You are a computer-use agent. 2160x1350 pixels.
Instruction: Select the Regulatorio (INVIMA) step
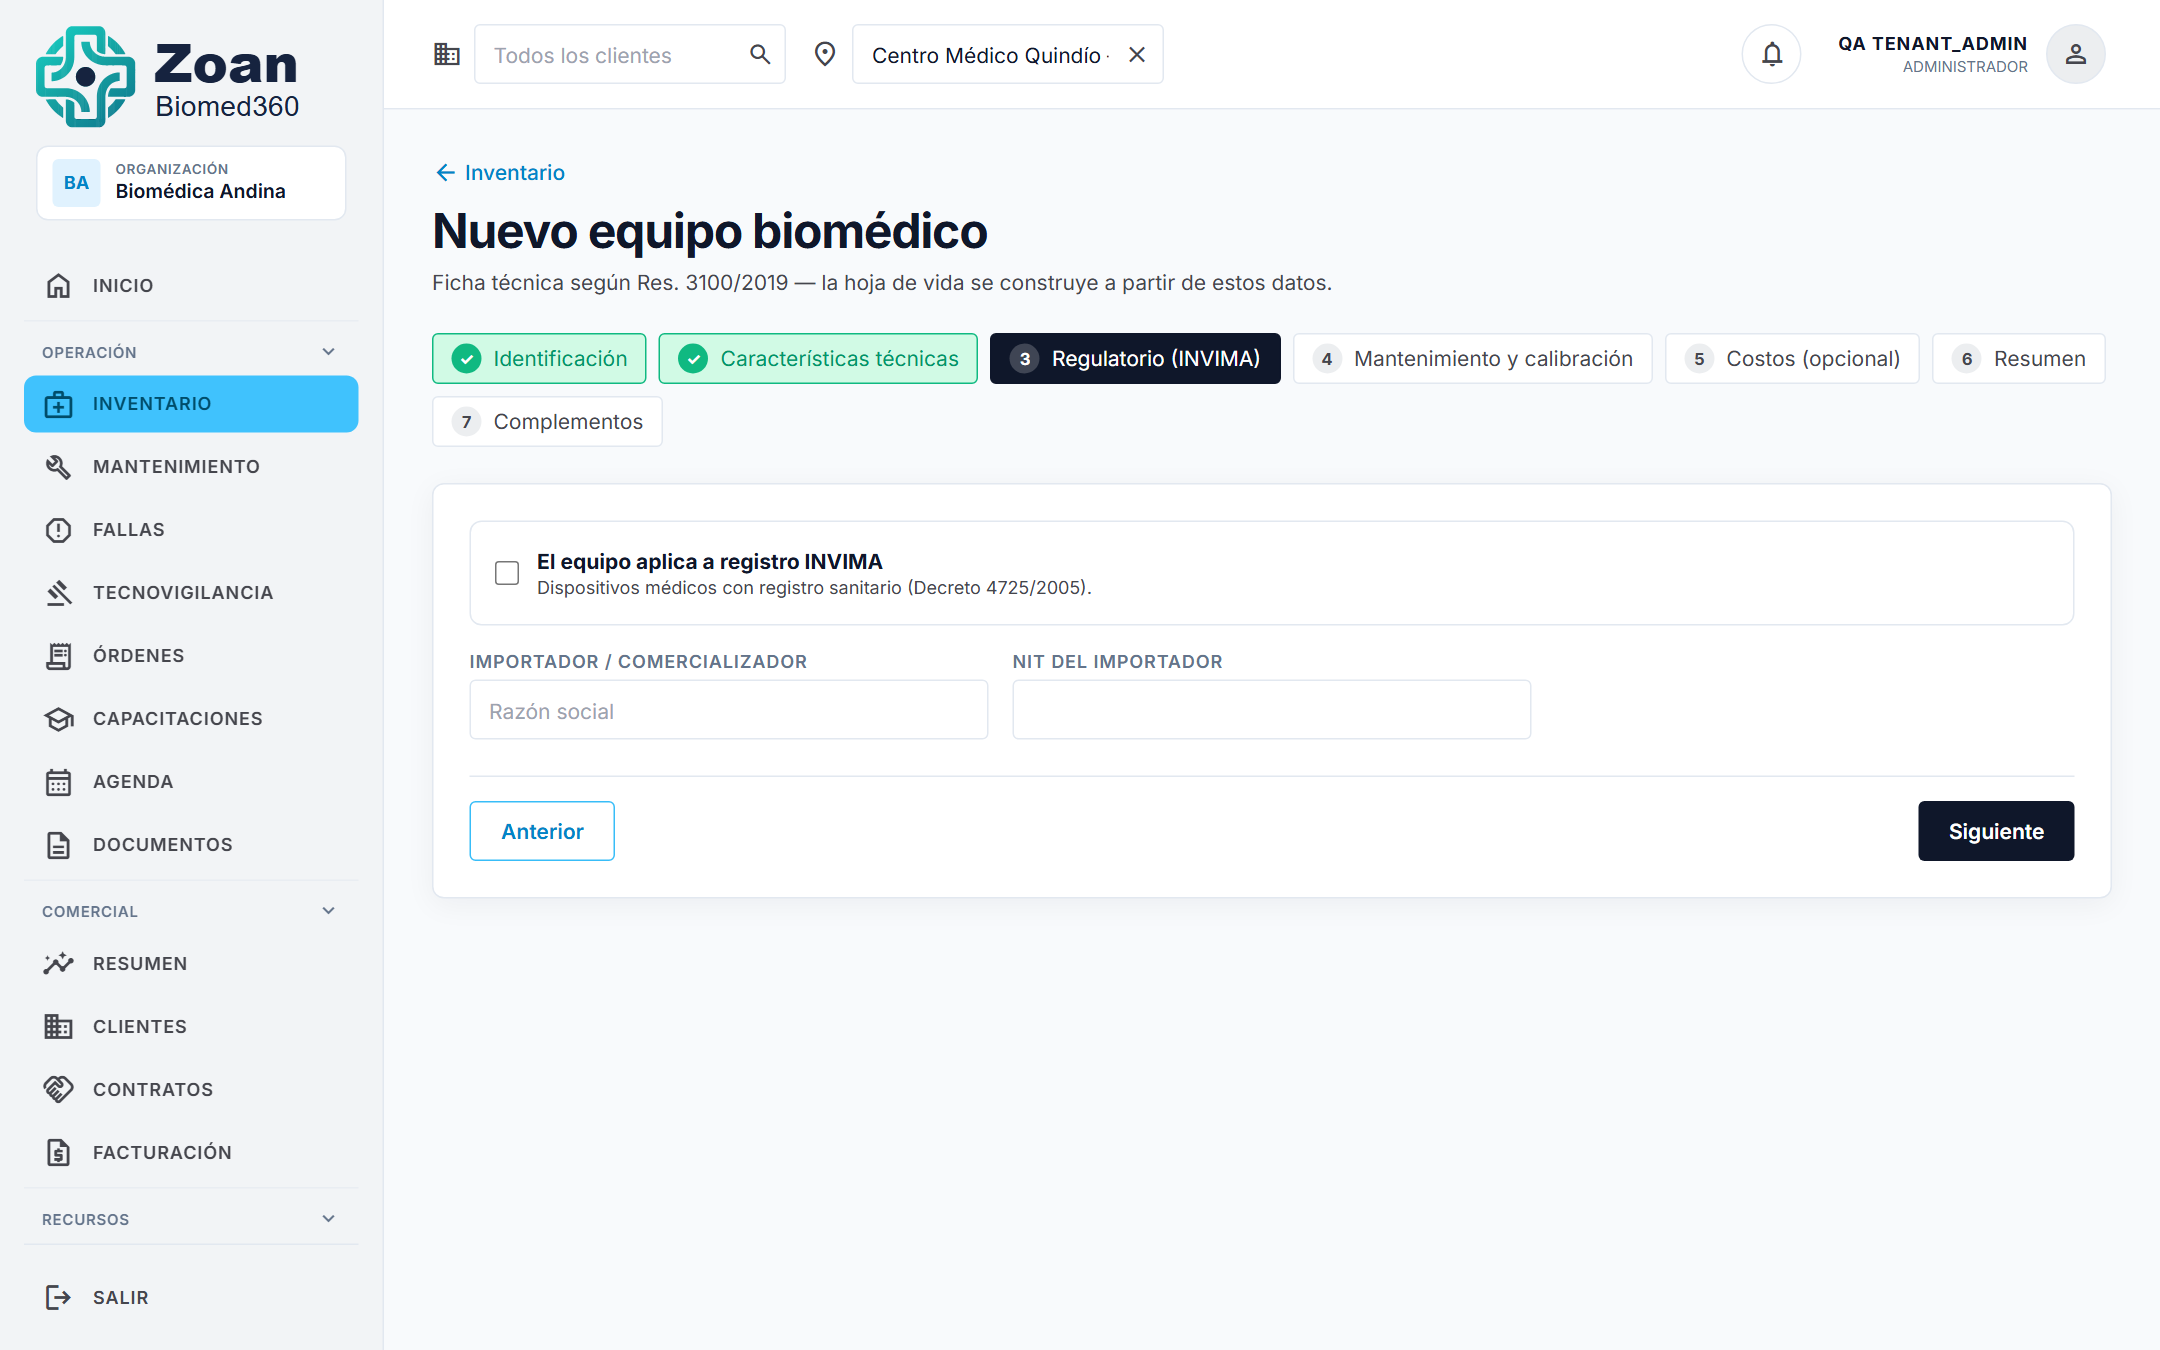click(1135, 359)
